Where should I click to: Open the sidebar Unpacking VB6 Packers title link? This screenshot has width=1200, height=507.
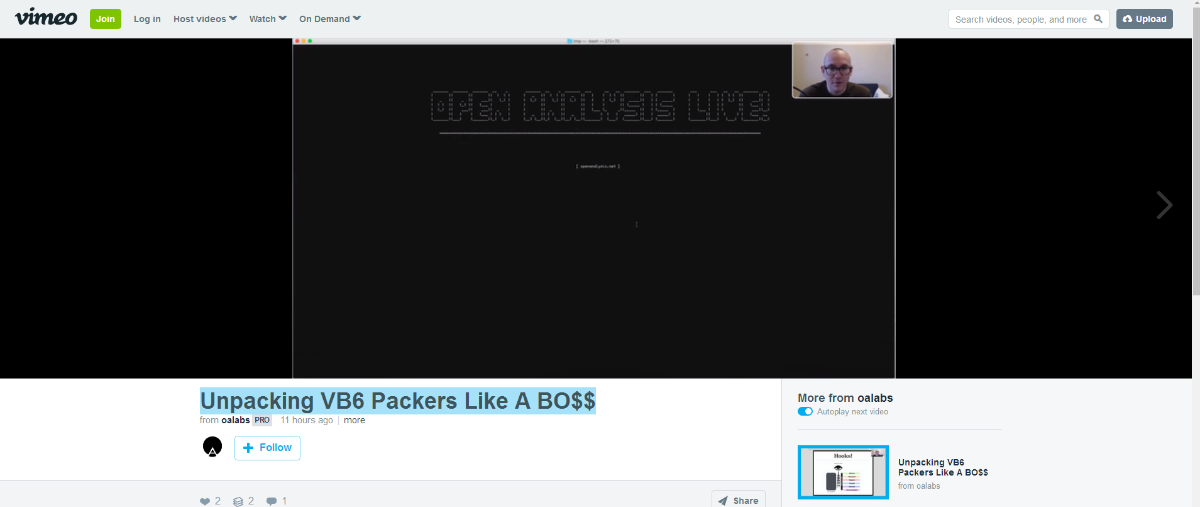[943, 467]
